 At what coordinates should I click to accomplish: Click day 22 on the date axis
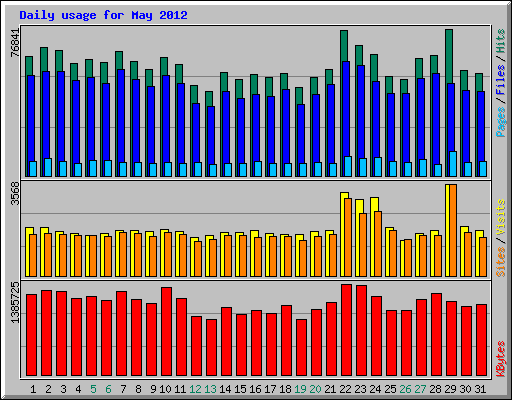click(x=345, y=389)
